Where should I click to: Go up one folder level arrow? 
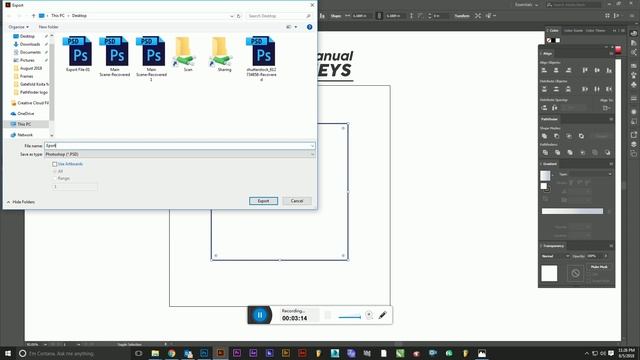(x=33, y=16)
